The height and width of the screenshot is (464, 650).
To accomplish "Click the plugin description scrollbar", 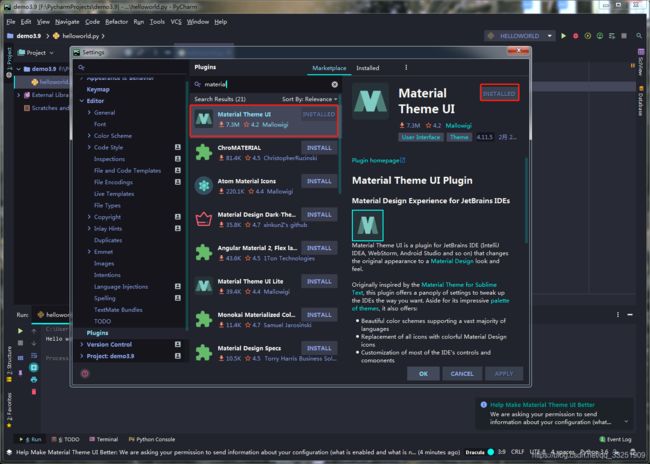I will tap(526, 200).
